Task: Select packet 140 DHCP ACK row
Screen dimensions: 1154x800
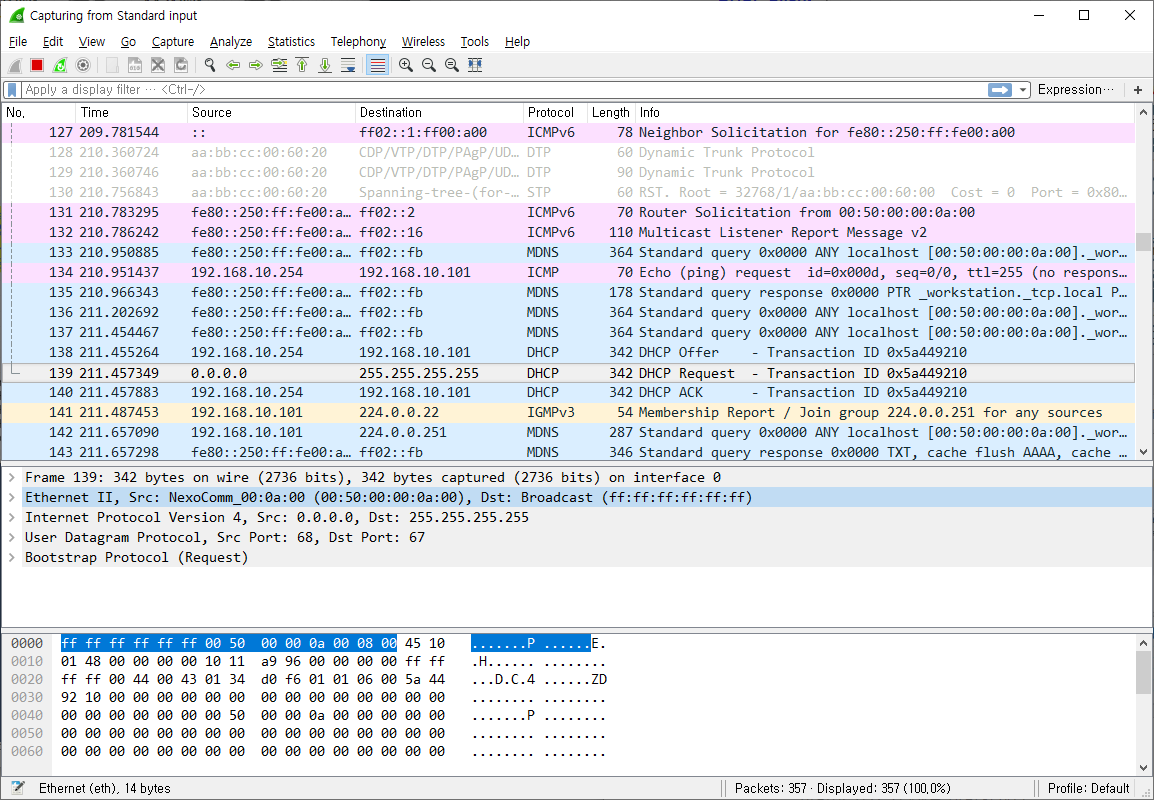Action: (x=568, y=392)
